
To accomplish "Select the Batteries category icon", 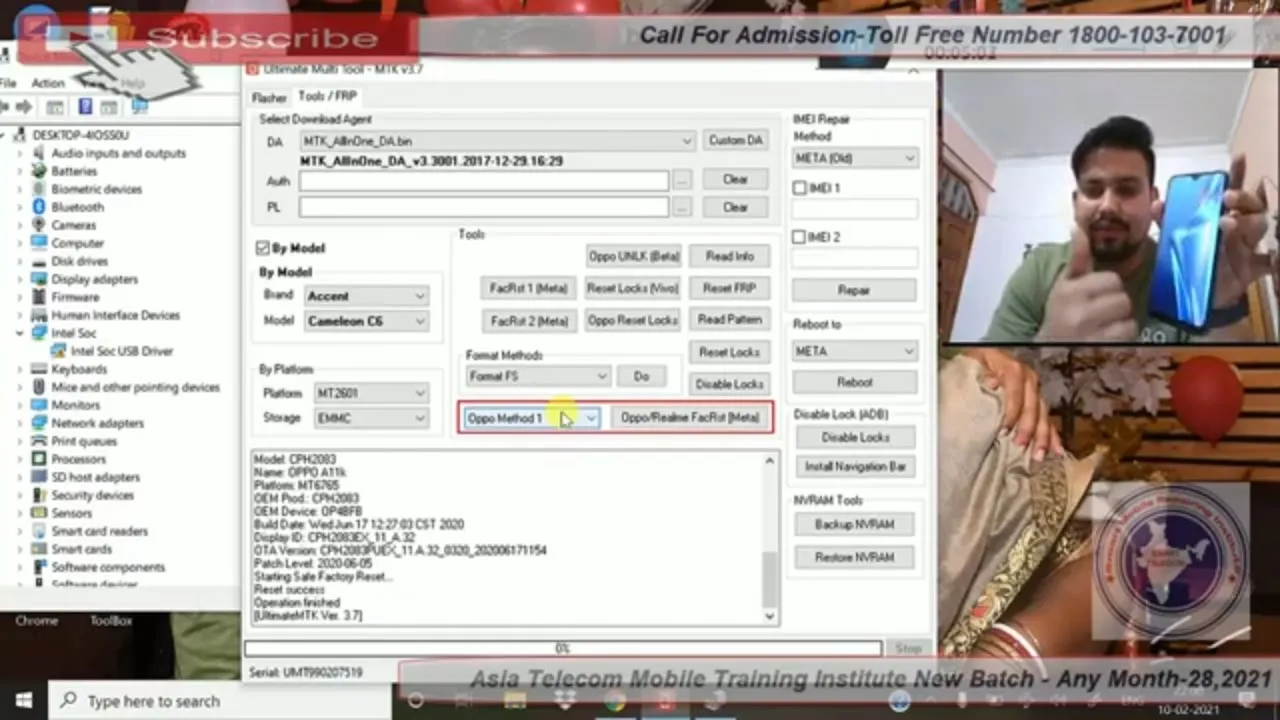I will [x=38, y=171].
